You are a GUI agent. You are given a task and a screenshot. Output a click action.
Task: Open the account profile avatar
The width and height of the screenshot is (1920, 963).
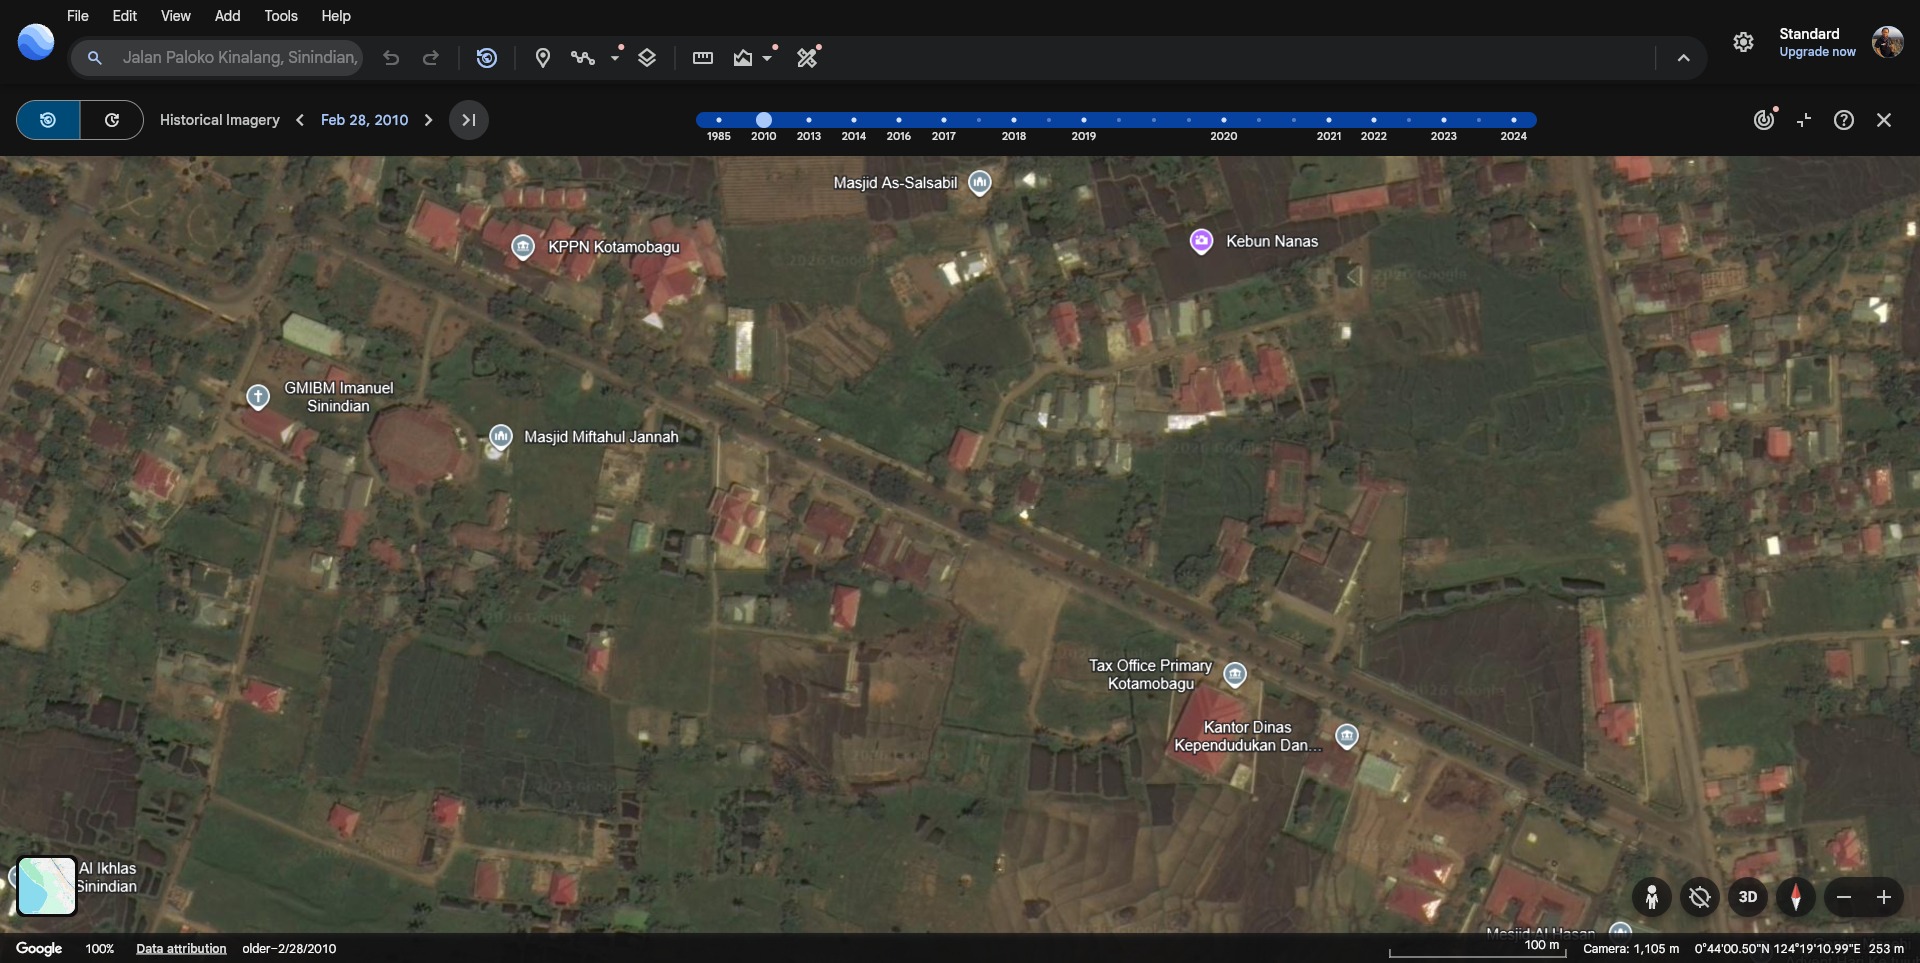pos(1888,42)
